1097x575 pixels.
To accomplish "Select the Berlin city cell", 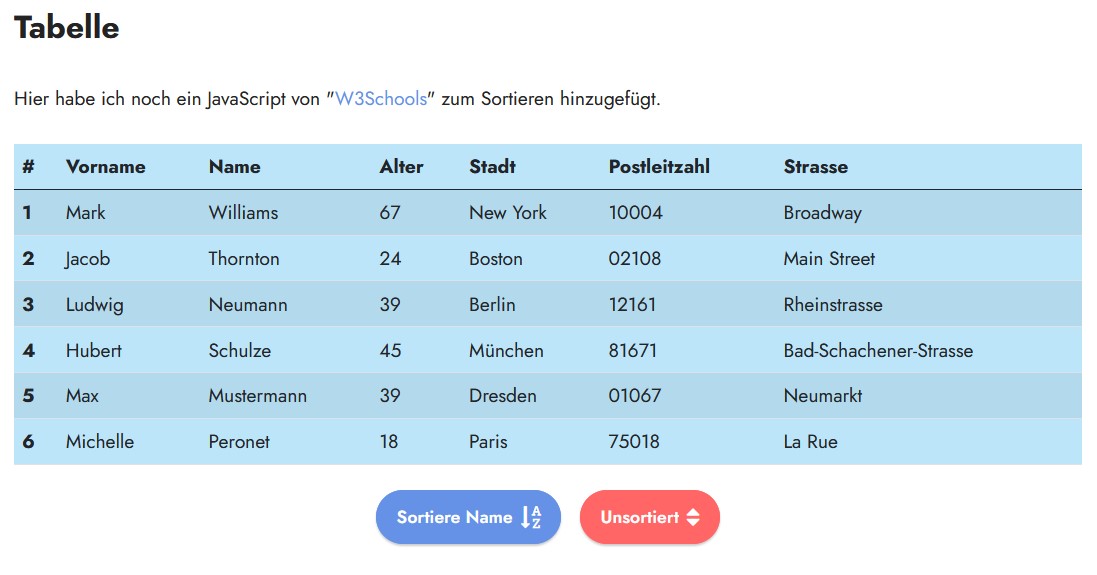I will [492, 305].
